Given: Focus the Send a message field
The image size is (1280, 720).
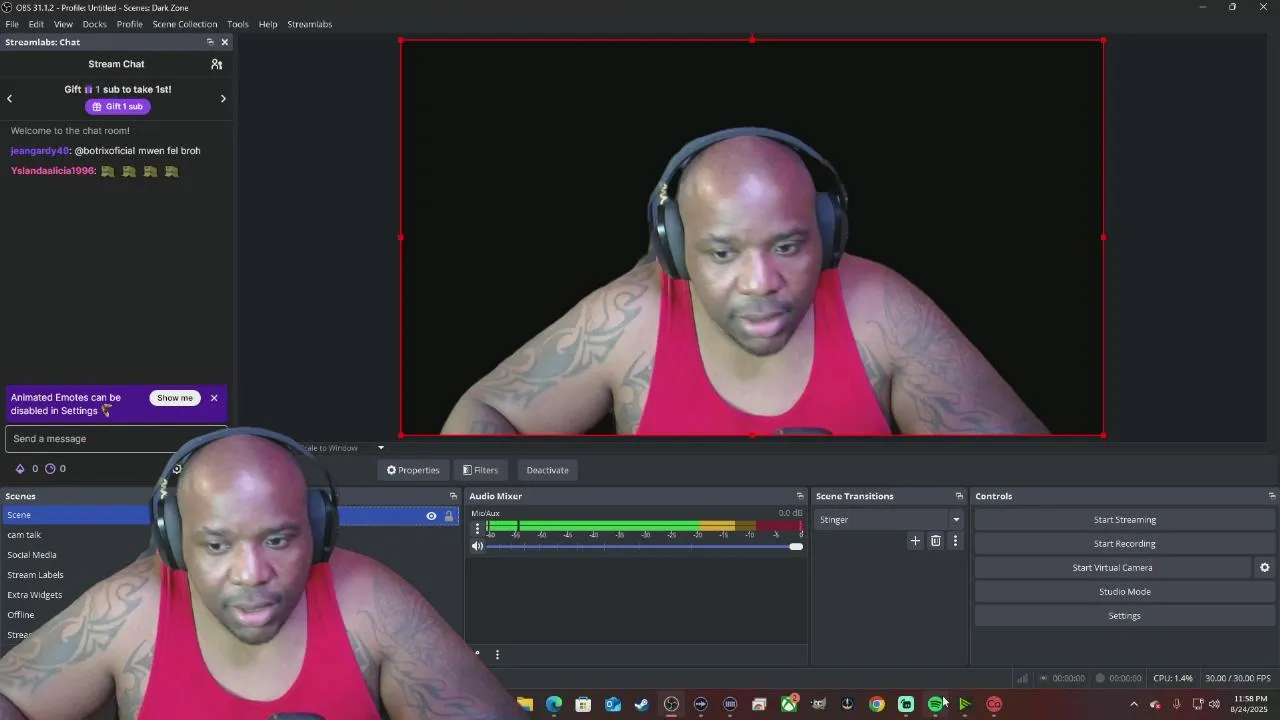Looking at the screenshot, I should click(x=116, y=439).
